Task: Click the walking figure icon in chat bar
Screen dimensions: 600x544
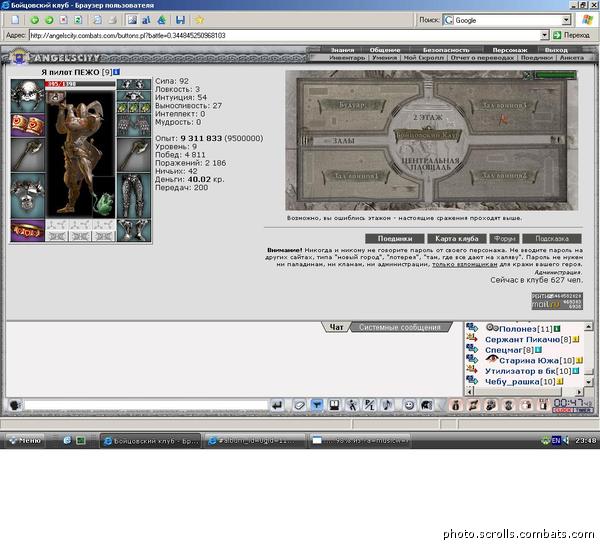Action: [352, 405]
